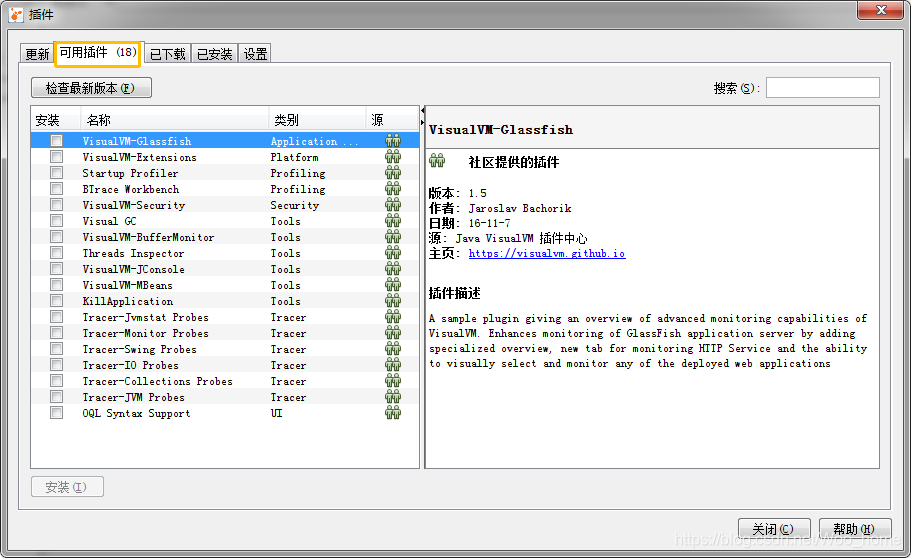
Task: Select the 可用插件 (18) tab
Action: click(x=98, y=53)
